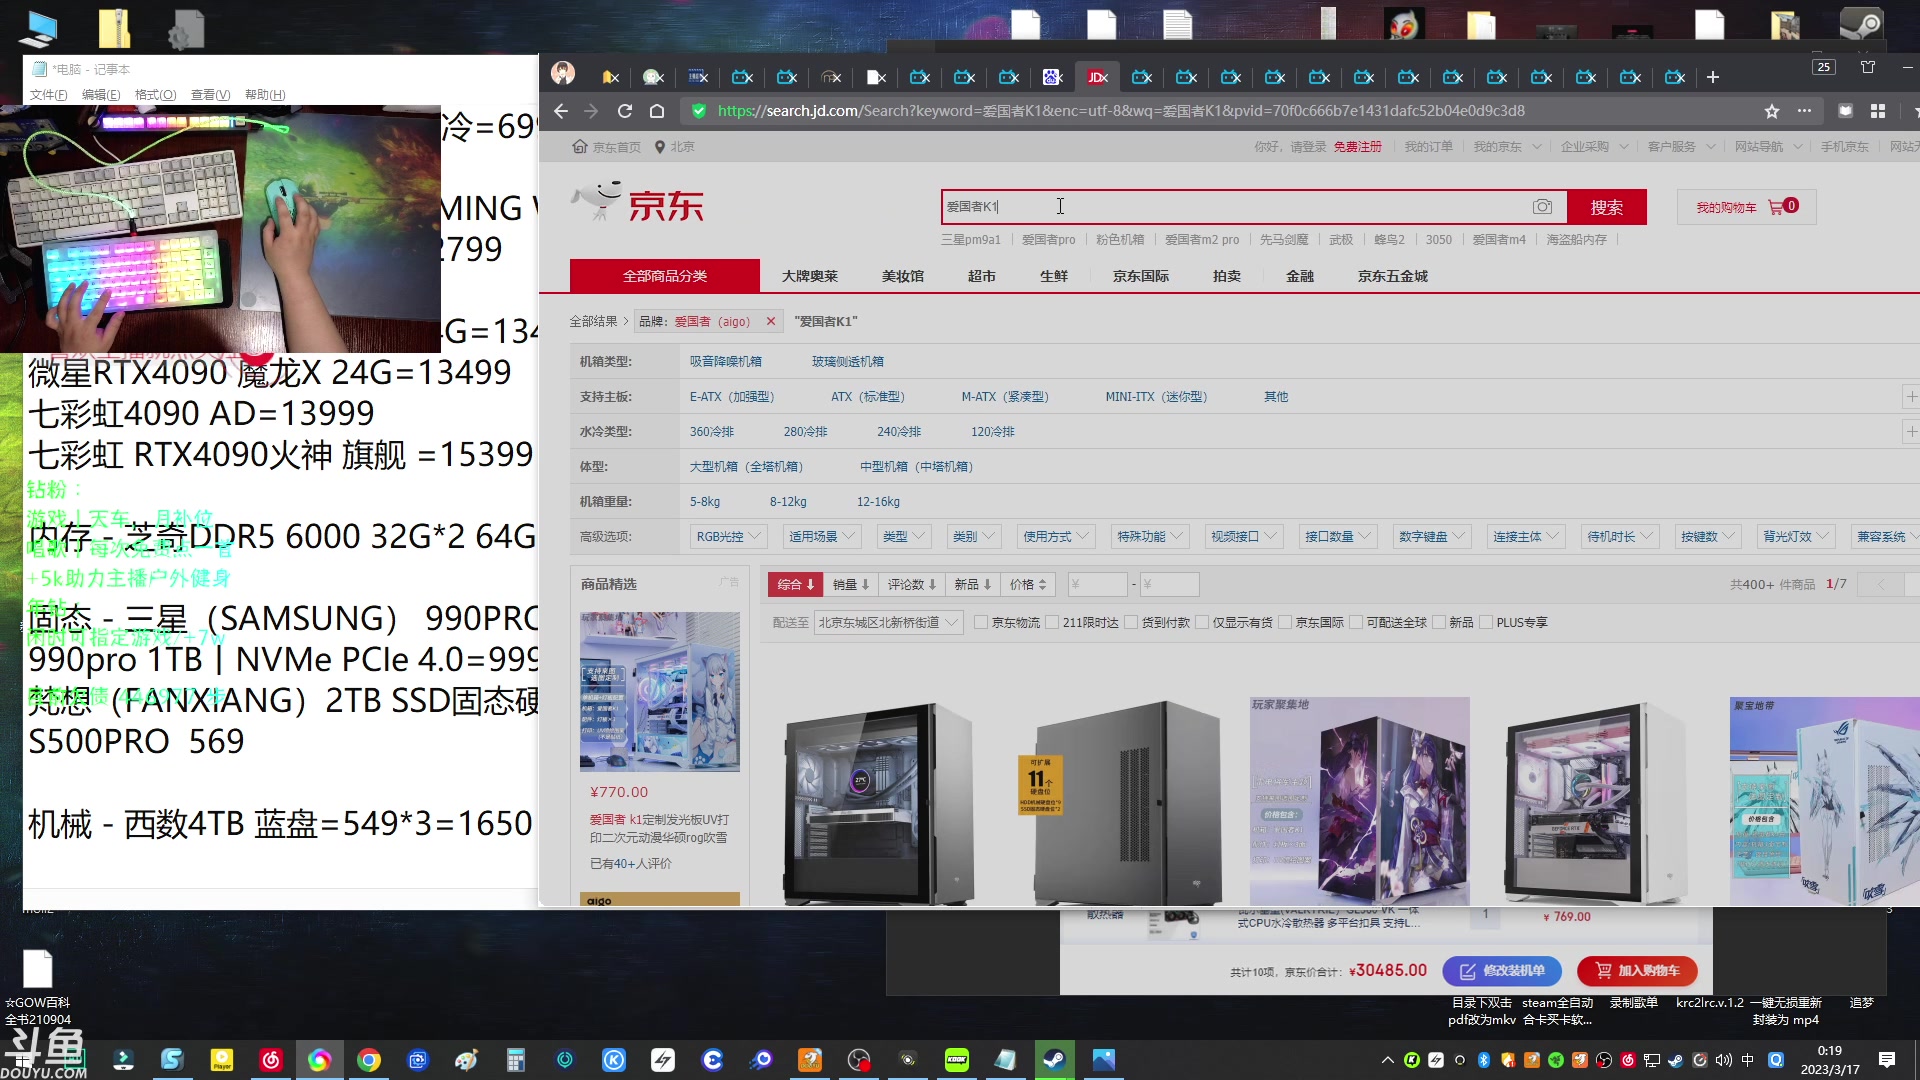Enable the PLUS专享 checkbox
Viewport: 1920px width, 1080px height.
pyautogui.click(x=1486, y=622)
